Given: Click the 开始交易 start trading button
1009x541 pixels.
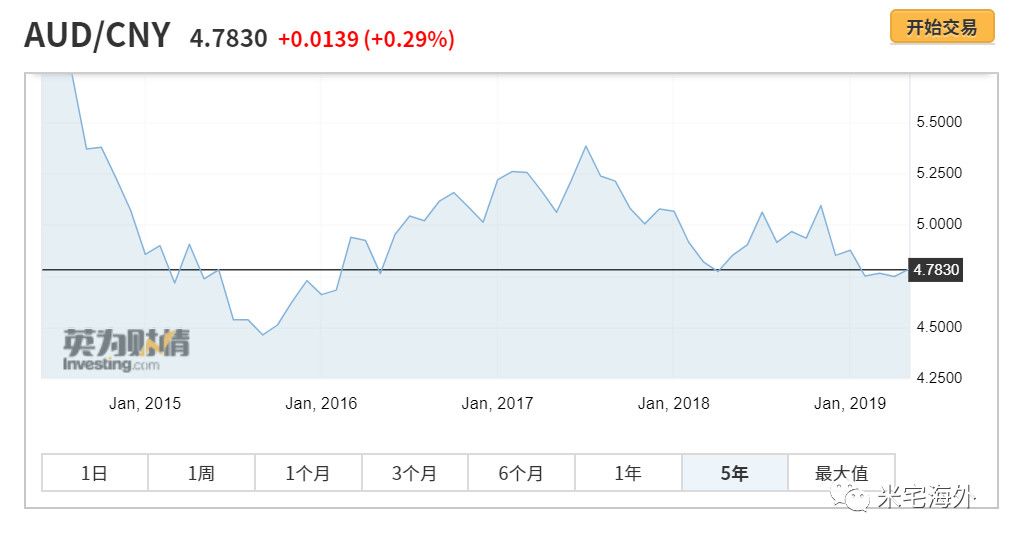Looking at the screenshot, I should click(941, 27).
